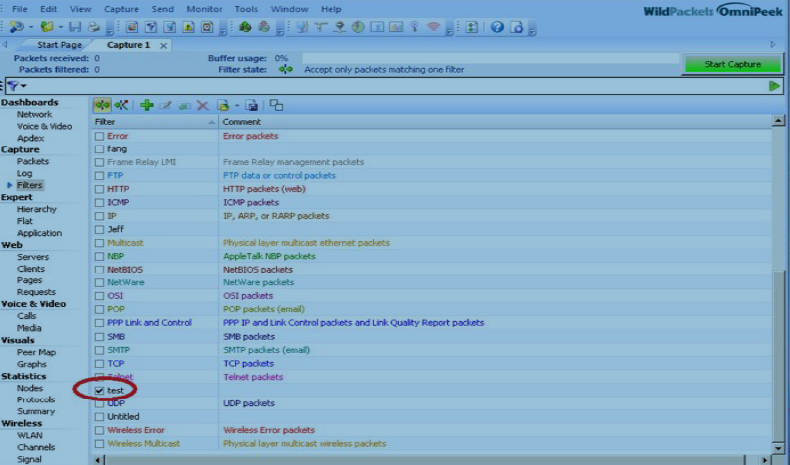This screenshot has width=790, height=465.
Task: Open the Peer Map visual view
Action: 36,352
